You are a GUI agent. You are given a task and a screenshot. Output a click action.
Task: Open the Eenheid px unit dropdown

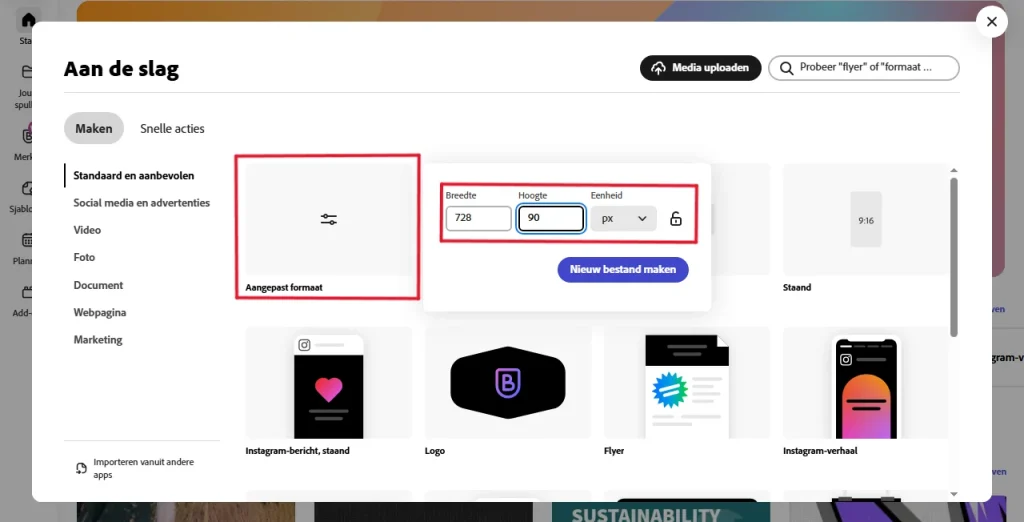624,218
